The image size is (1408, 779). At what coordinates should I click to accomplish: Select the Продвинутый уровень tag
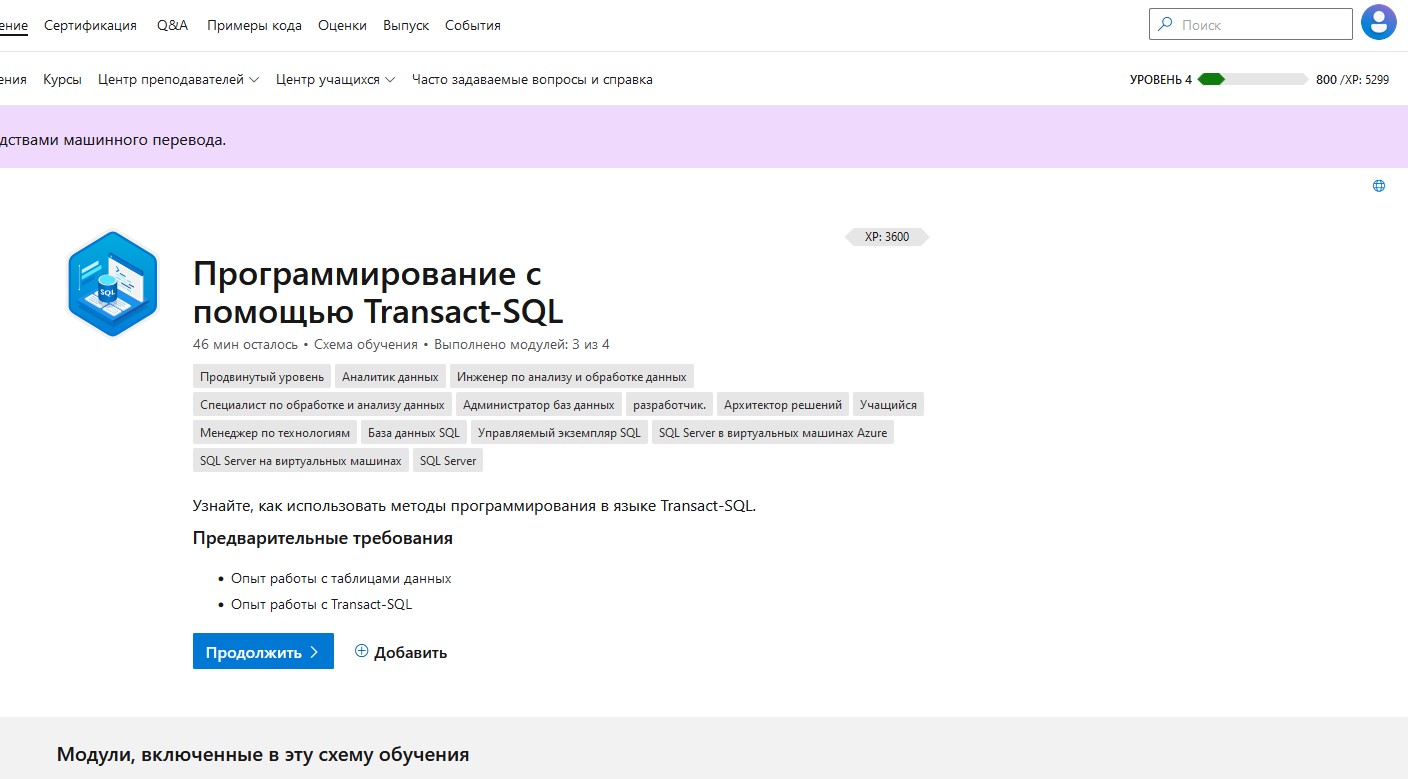coord(262,377)
